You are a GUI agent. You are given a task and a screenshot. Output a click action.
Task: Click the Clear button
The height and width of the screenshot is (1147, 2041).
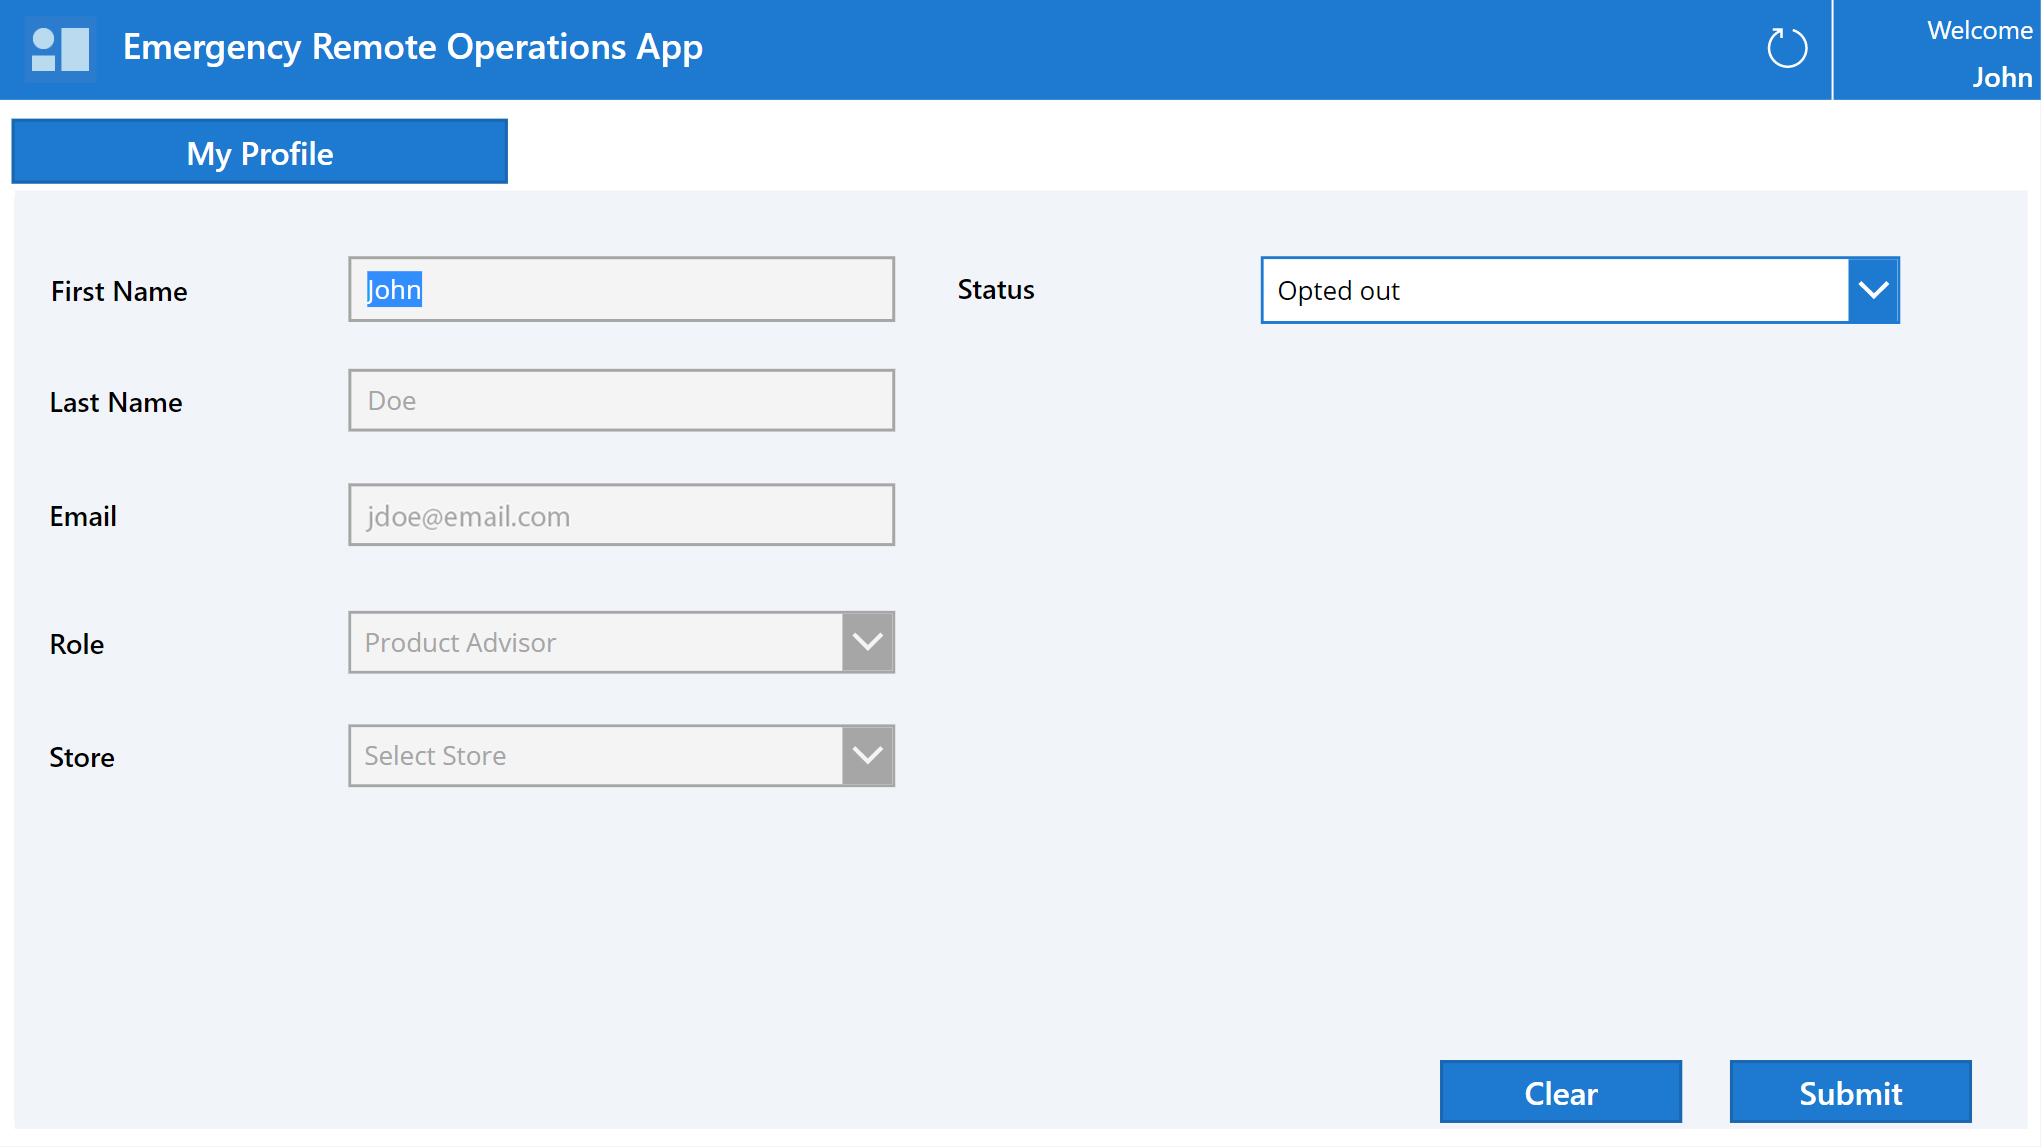click(x=1561, y=1092)
